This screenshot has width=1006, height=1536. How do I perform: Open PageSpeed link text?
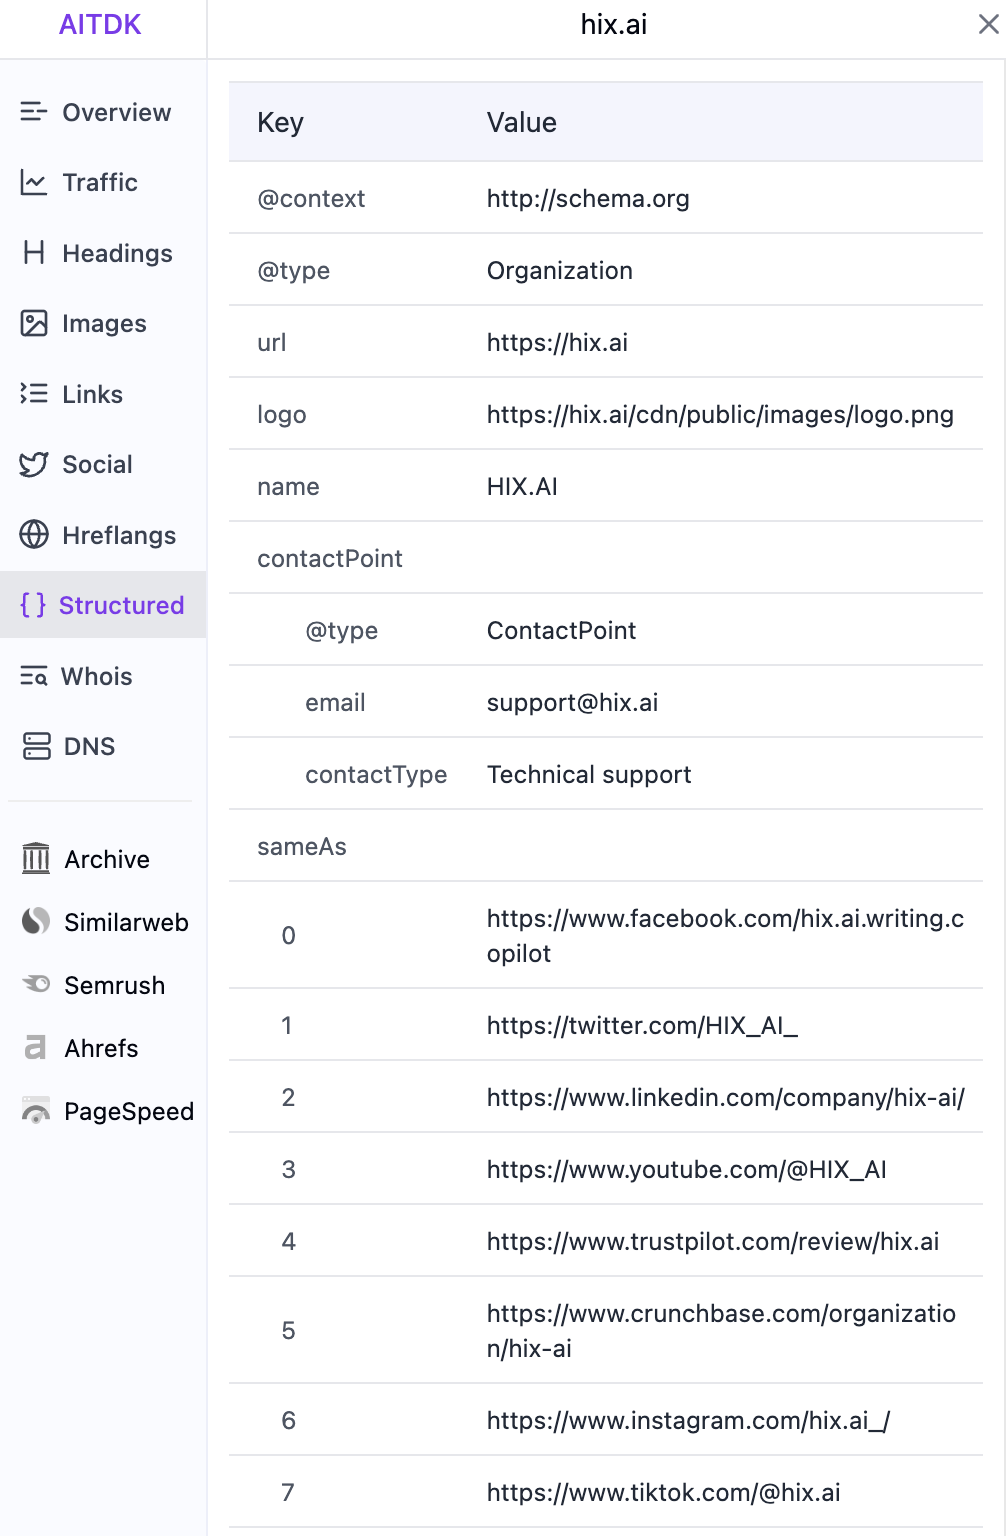click(x=129, y=1111)
